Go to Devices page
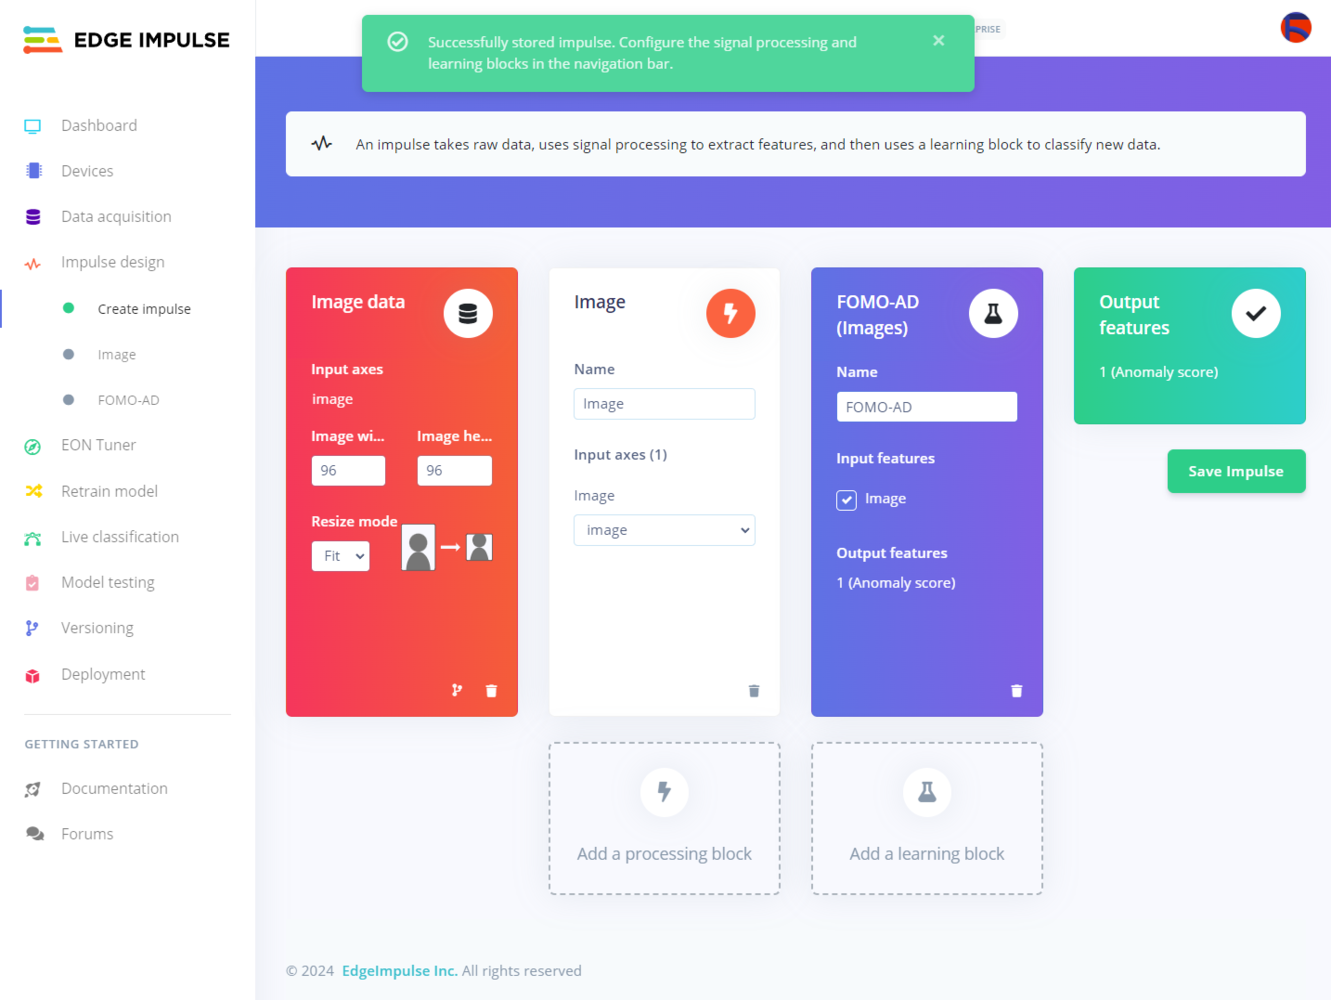This screenshot has height=1000, width=1331. click(87, 171)
